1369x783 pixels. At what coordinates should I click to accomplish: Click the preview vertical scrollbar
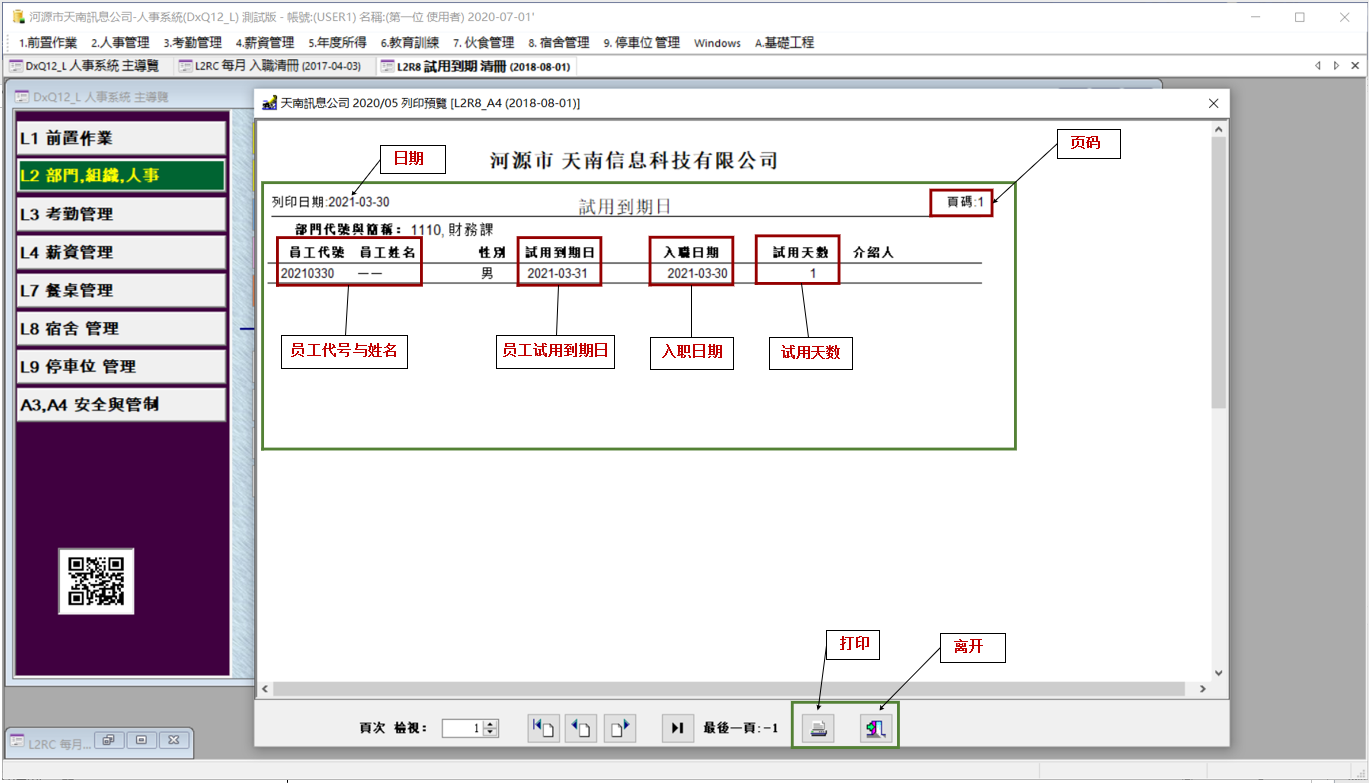(x=1218, y=270)
